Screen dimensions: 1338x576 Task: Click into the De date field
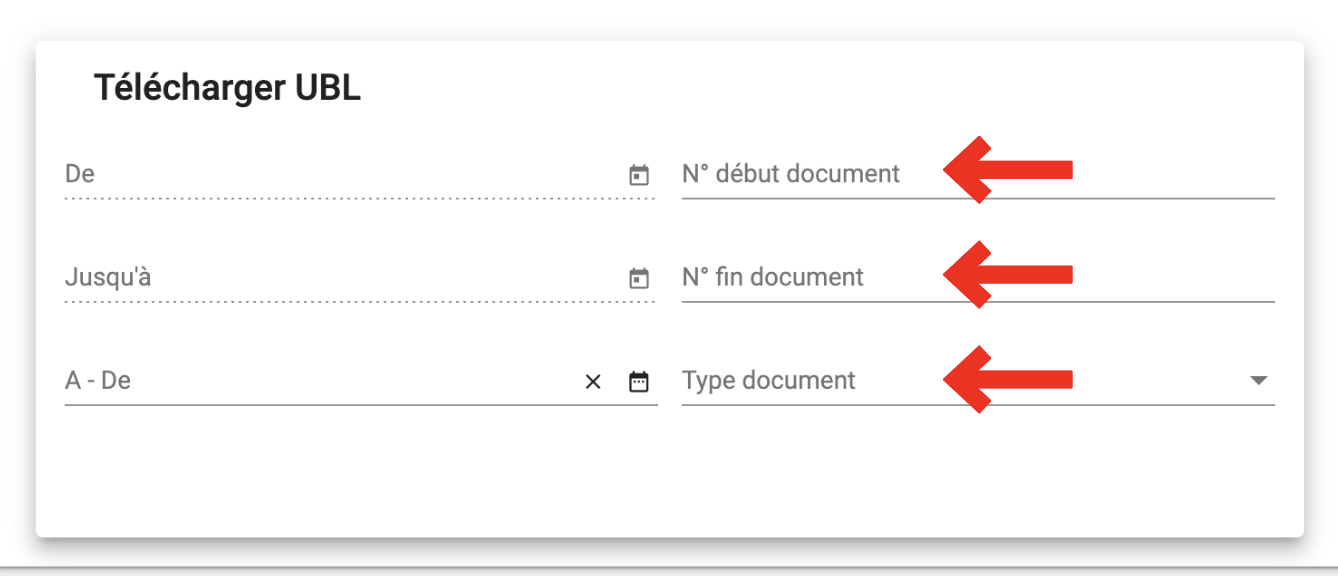click(343, 174)
